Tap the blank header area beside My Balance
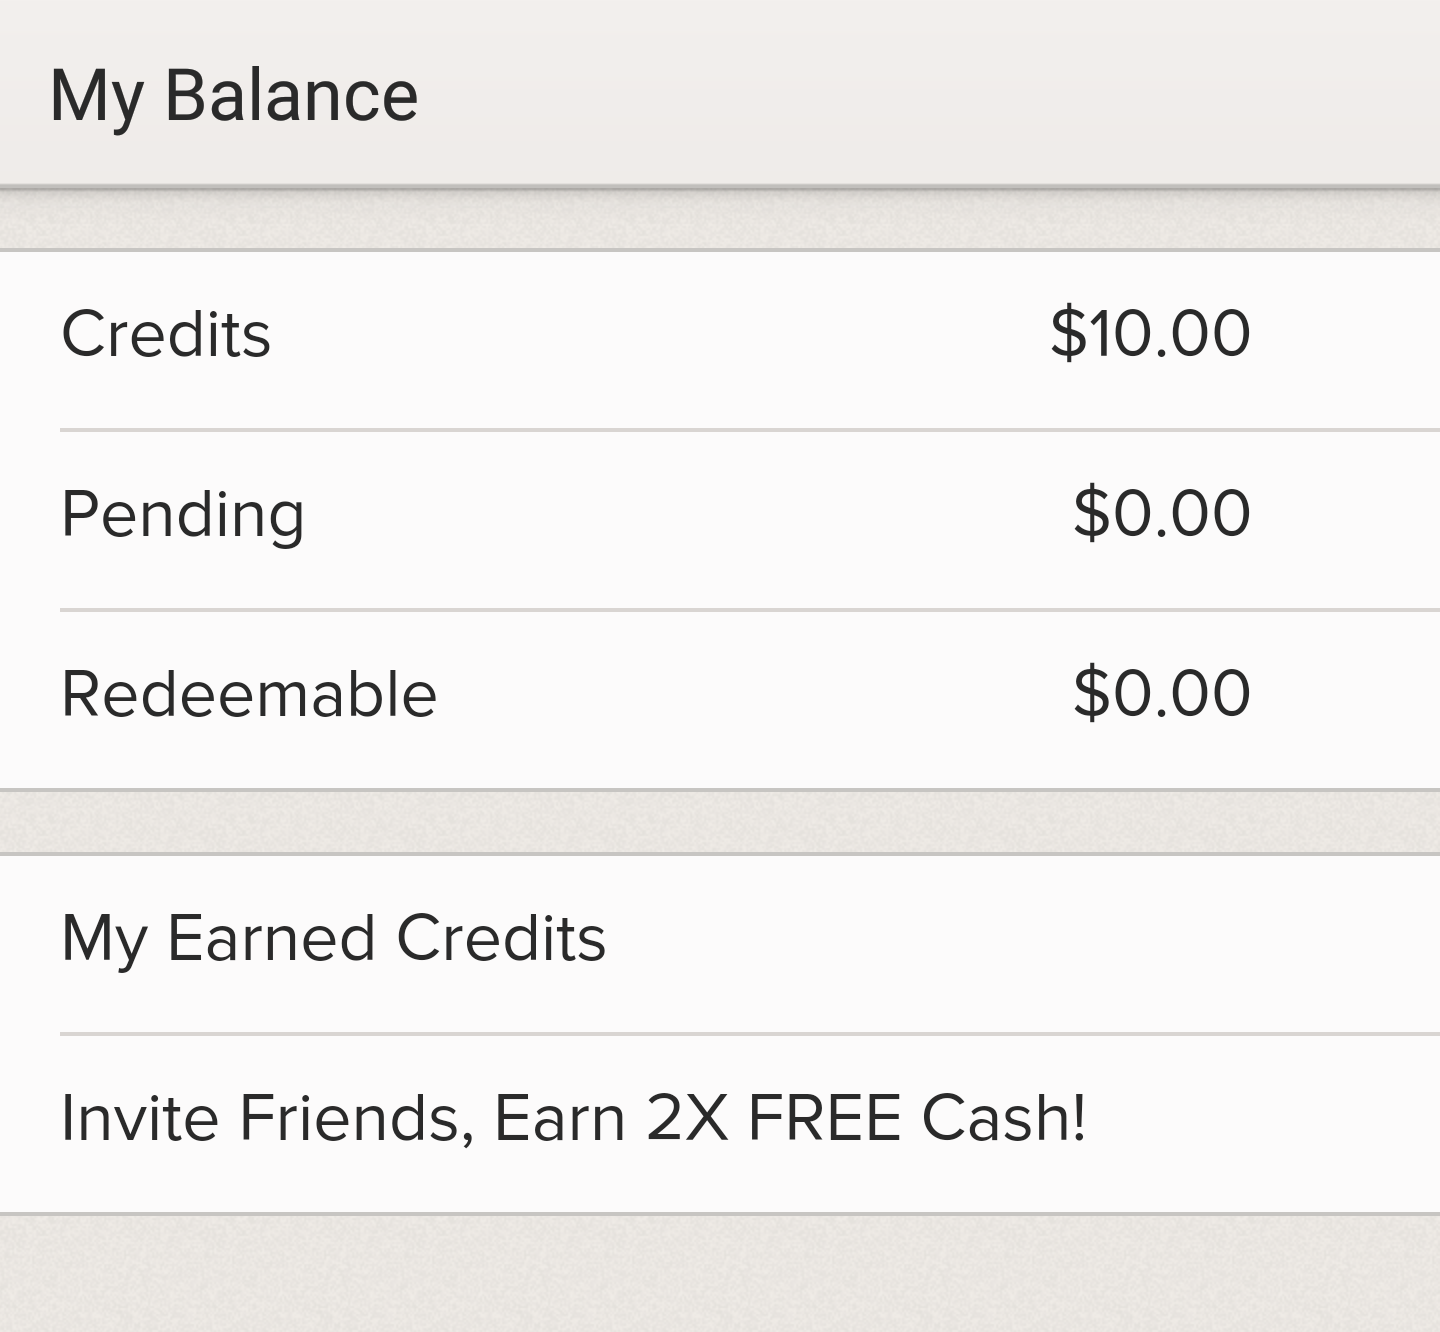1440x1332 pixels. point(930,95)
